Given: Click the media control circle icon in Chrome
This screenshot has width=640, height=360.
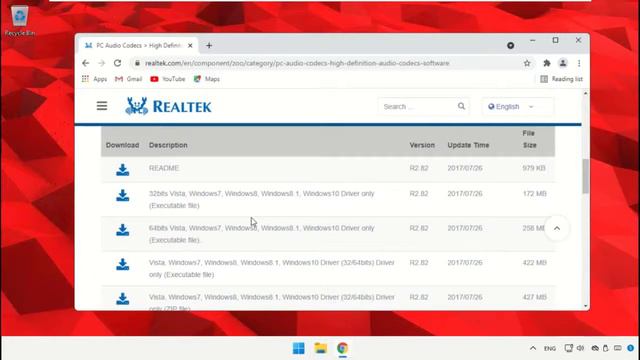Looking at the screenshot, I should 510,45.
